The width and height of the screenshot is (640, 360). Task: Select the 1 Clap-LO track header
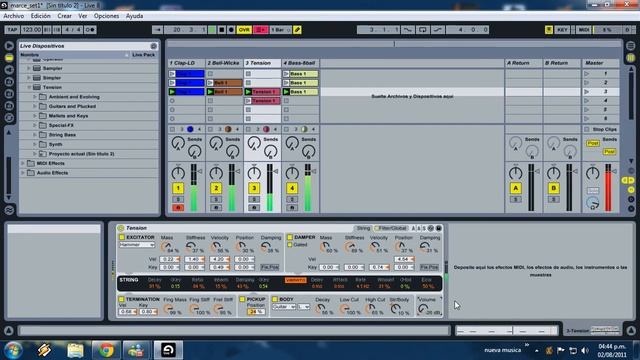[186, 63]
